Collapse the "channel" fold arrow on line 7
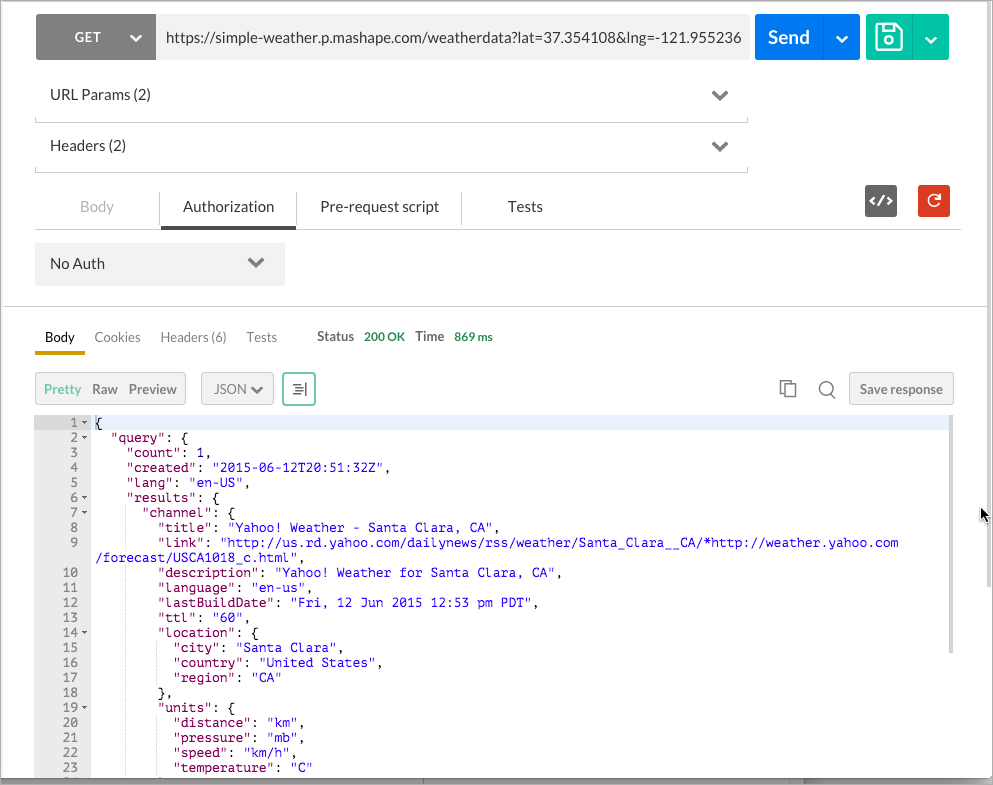The image size is (993, 785). click(x=84, y=513)
